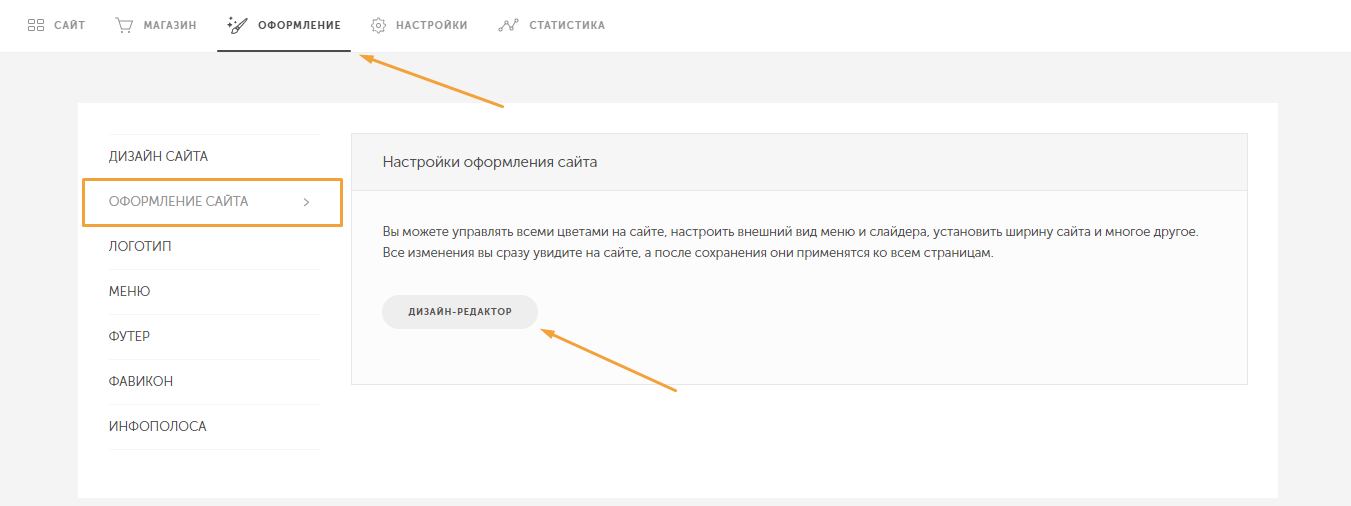Select ОФОРМЛЕНИЕ САЙТА sidebar item
The image size is (1351, 506).
pyautogui.click(x=213, y=202)
